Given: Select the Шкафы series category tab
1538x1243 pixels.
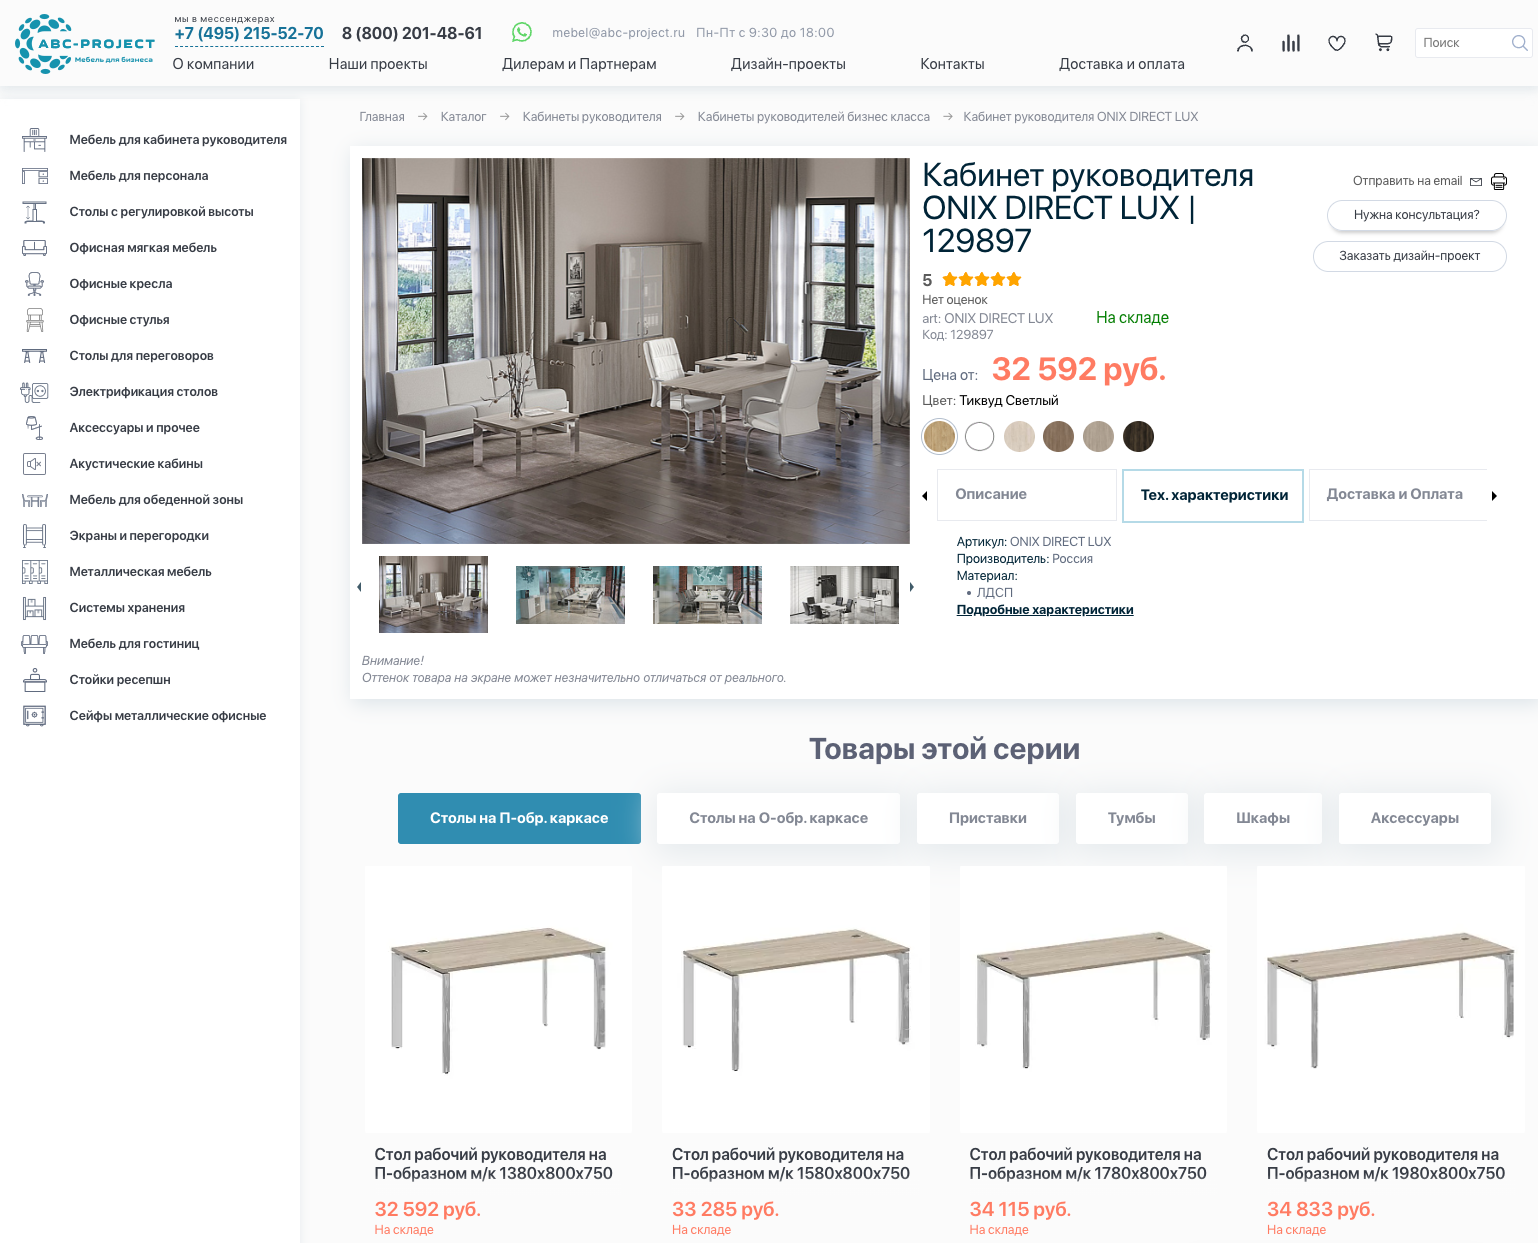Looking at the screenshot, I should click(x=1263, y=818).
